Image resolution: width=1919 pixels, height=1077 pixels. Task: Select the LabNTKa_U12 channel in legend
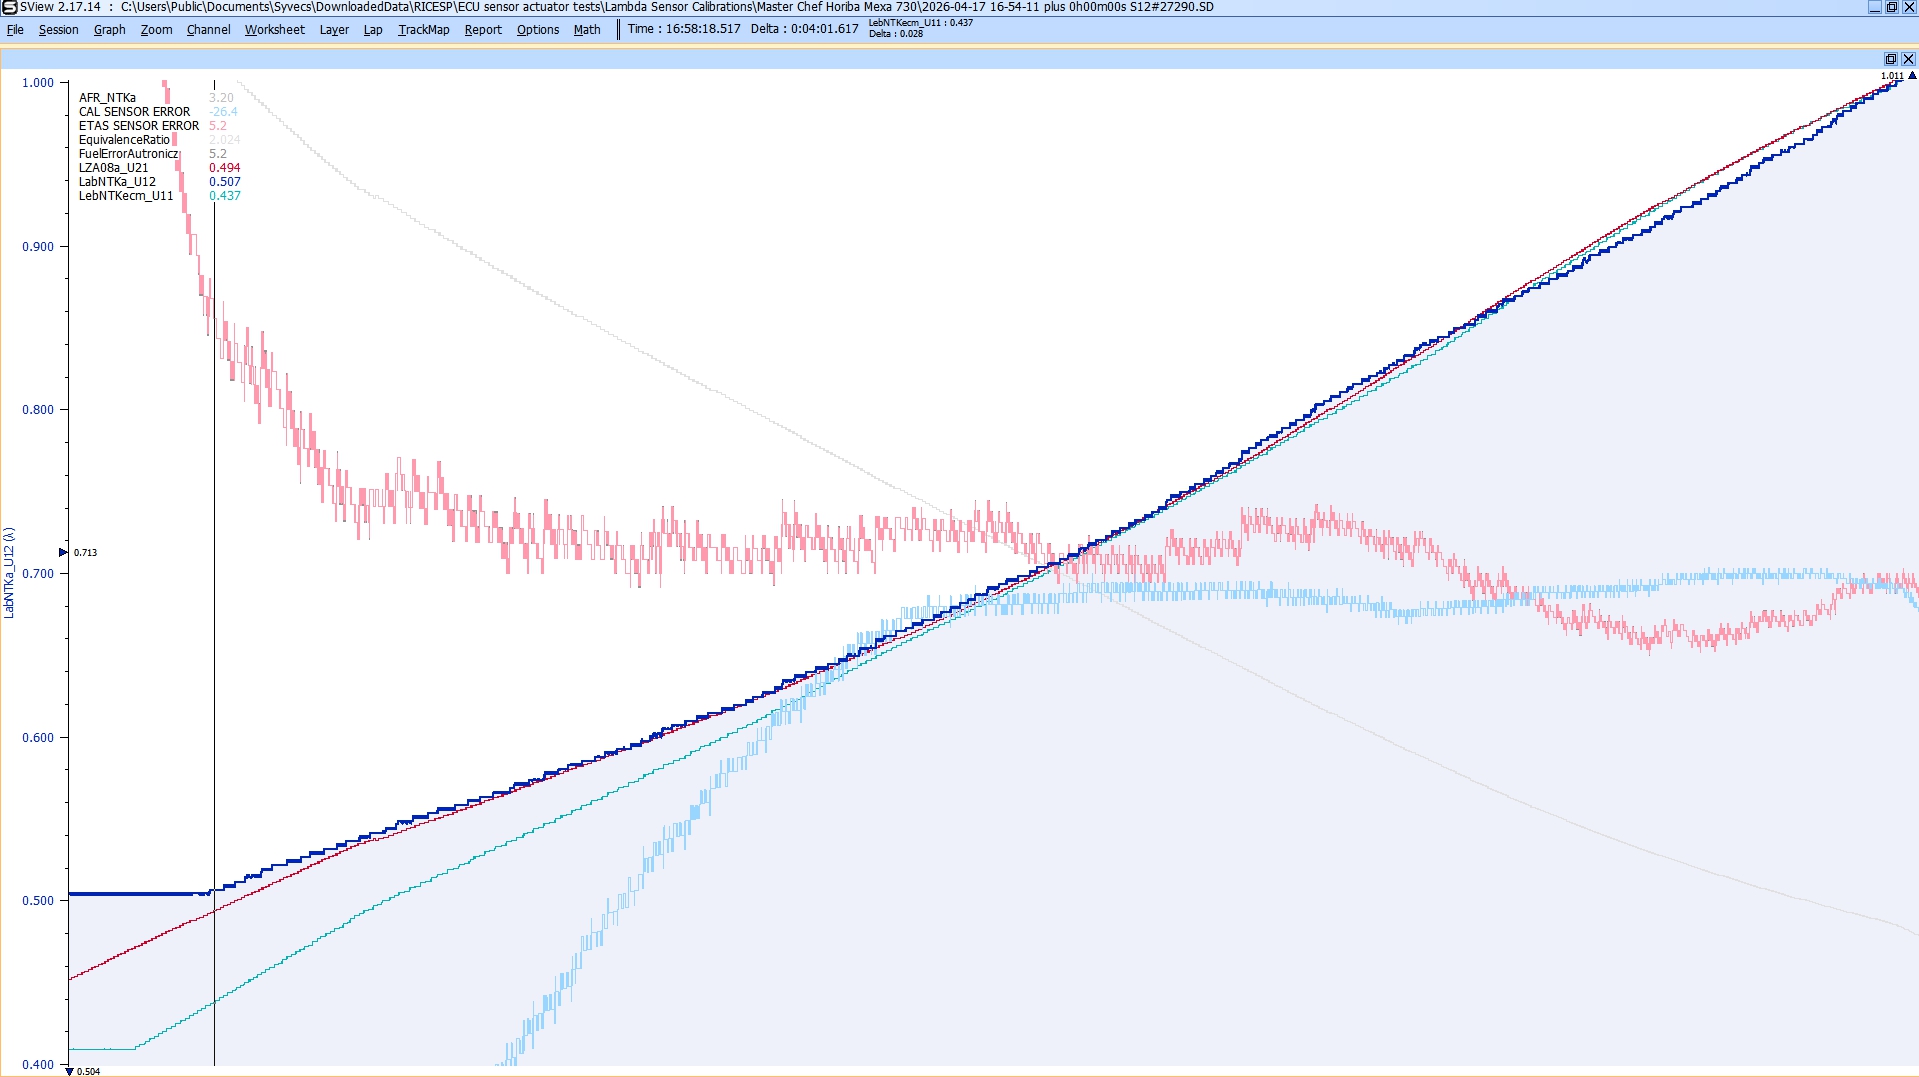point(117,182)
